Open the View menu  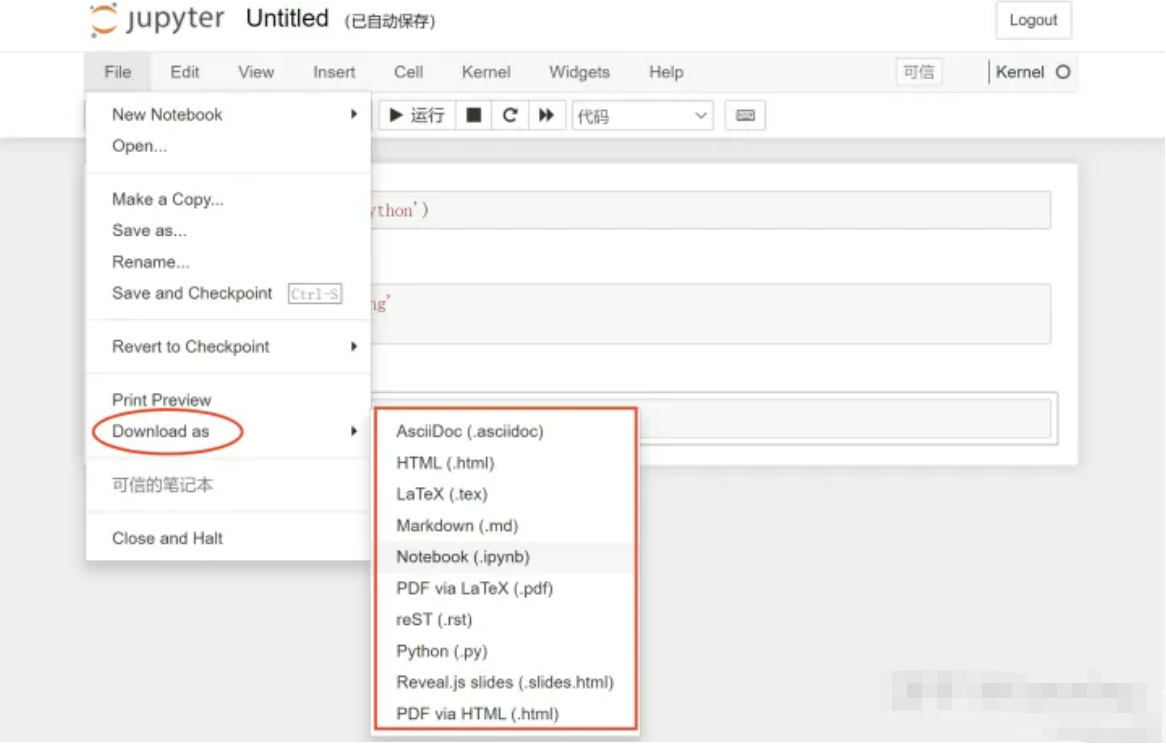256,72
